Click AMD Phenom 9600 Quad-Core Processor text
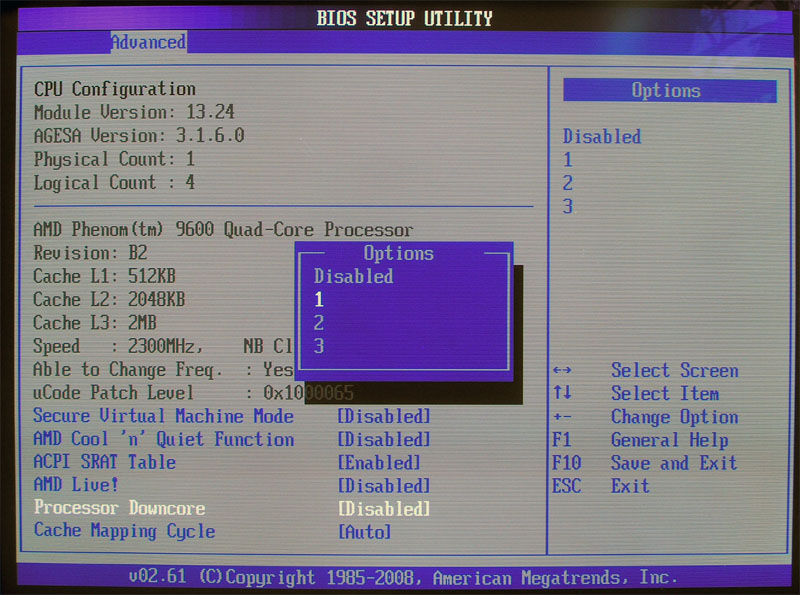Screen dimensions: 800x595 tap(223, 229)
